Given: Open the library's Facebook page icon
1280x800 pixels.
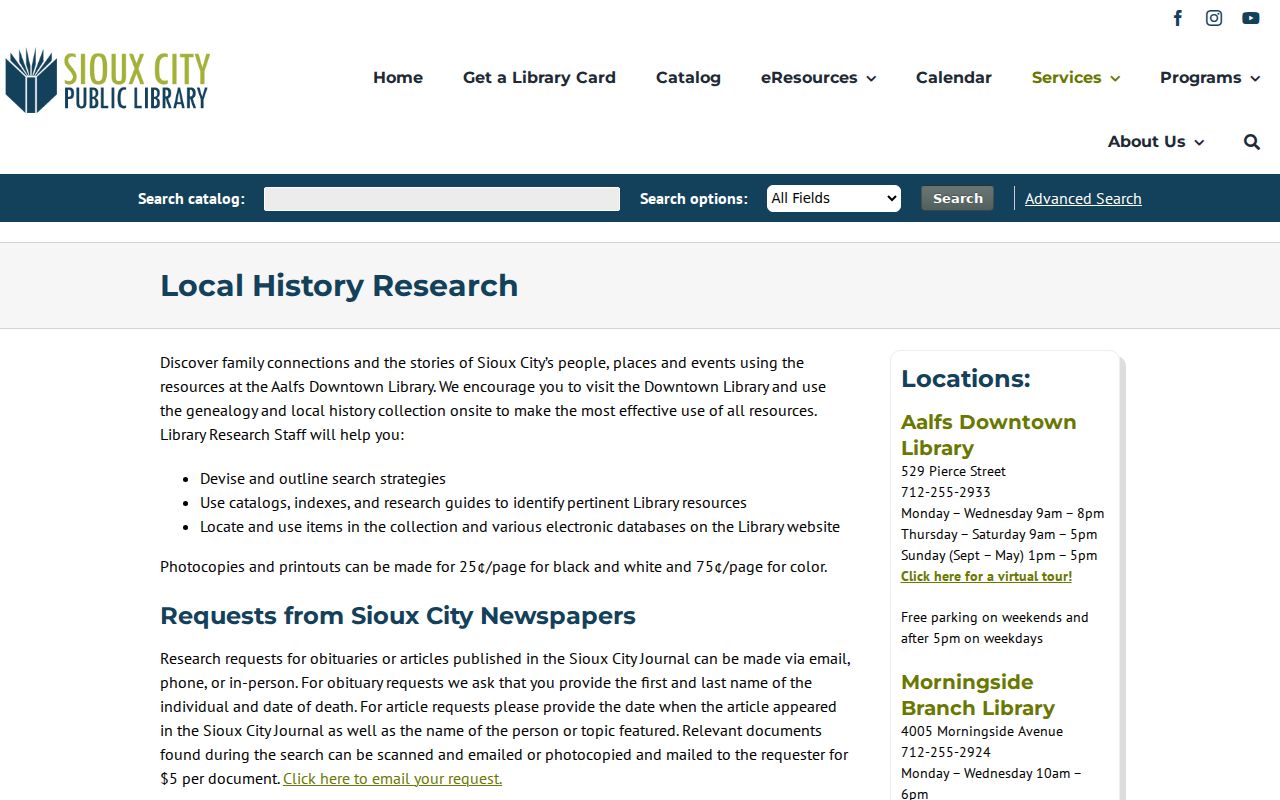Looking at the screenshot, I should 1178,18.
